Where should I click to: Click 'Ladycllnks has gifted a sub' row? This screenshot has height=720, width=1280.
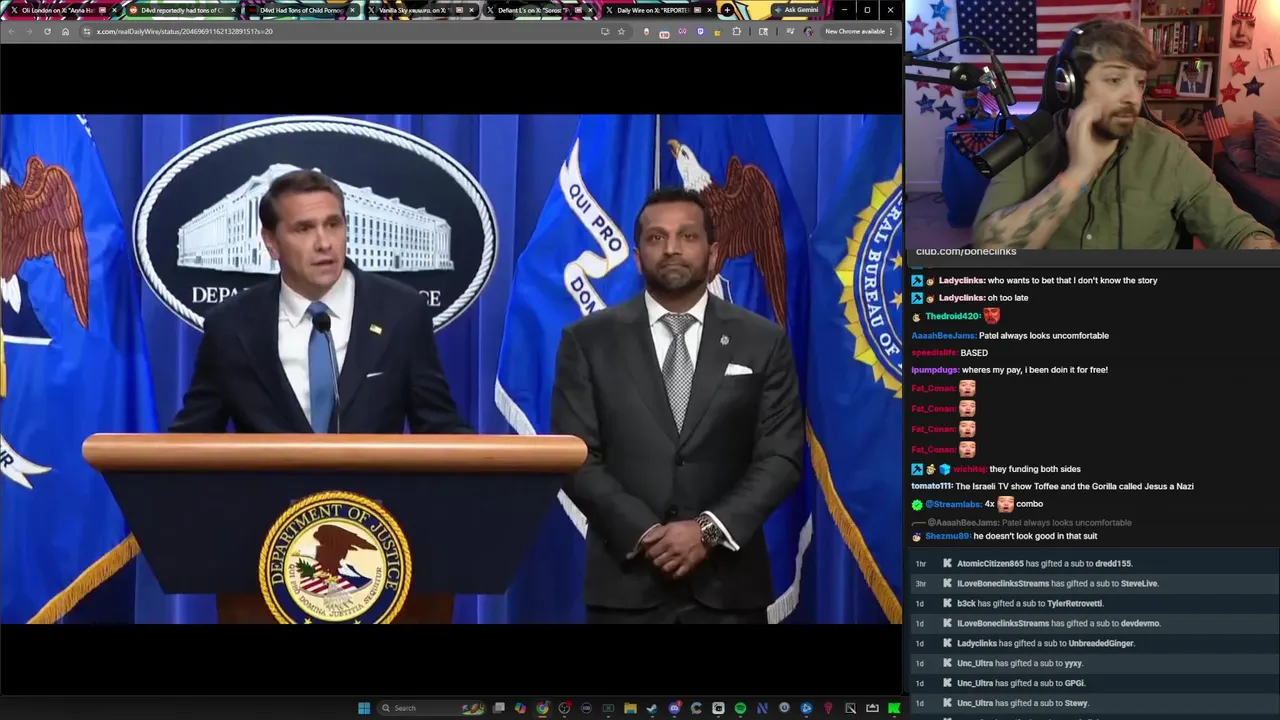click(1095, 643)
